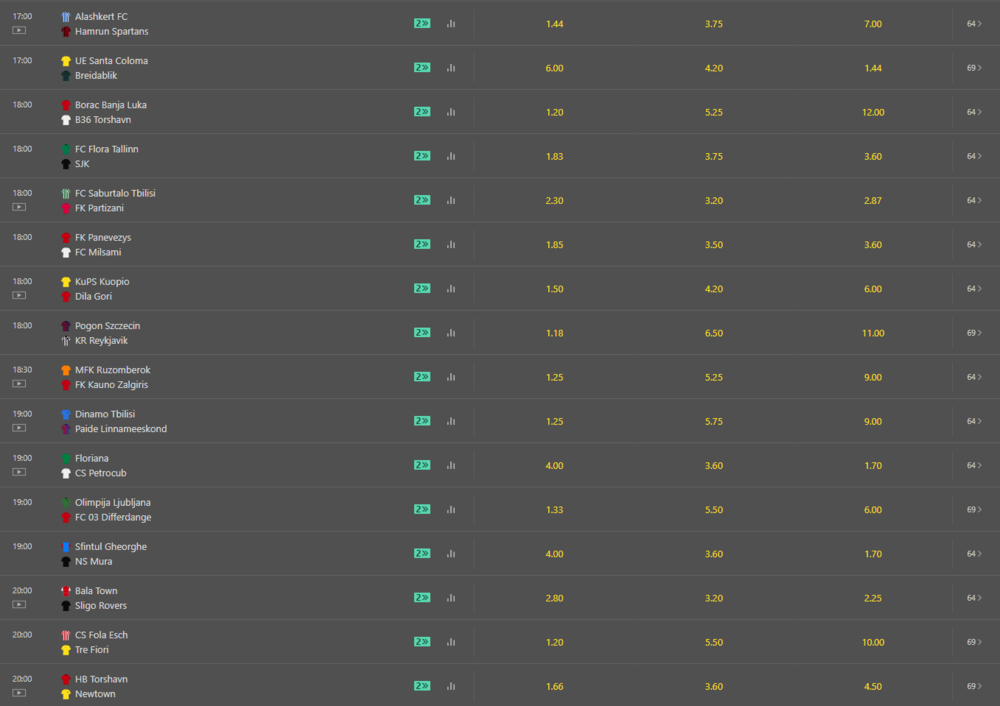Click live stream icon for KuPS Kuopio match

click(x=19, y=295)
